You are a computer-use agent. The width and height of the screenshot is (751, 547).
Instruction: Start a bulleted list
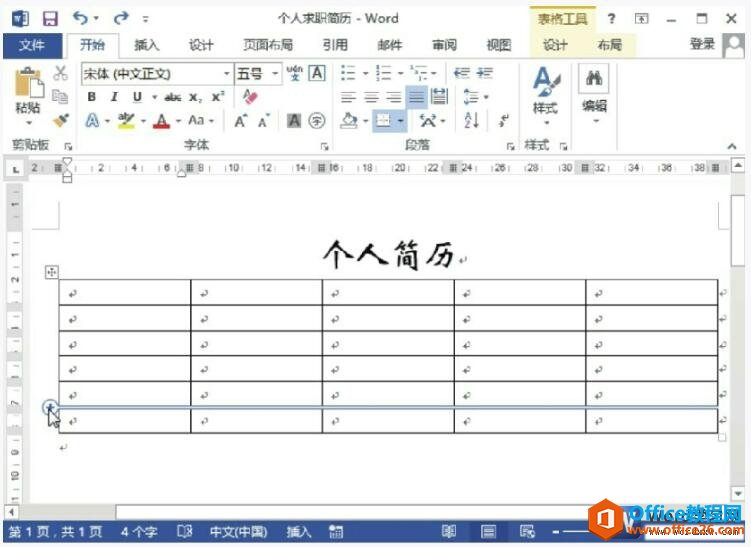[x=348, y=73]
